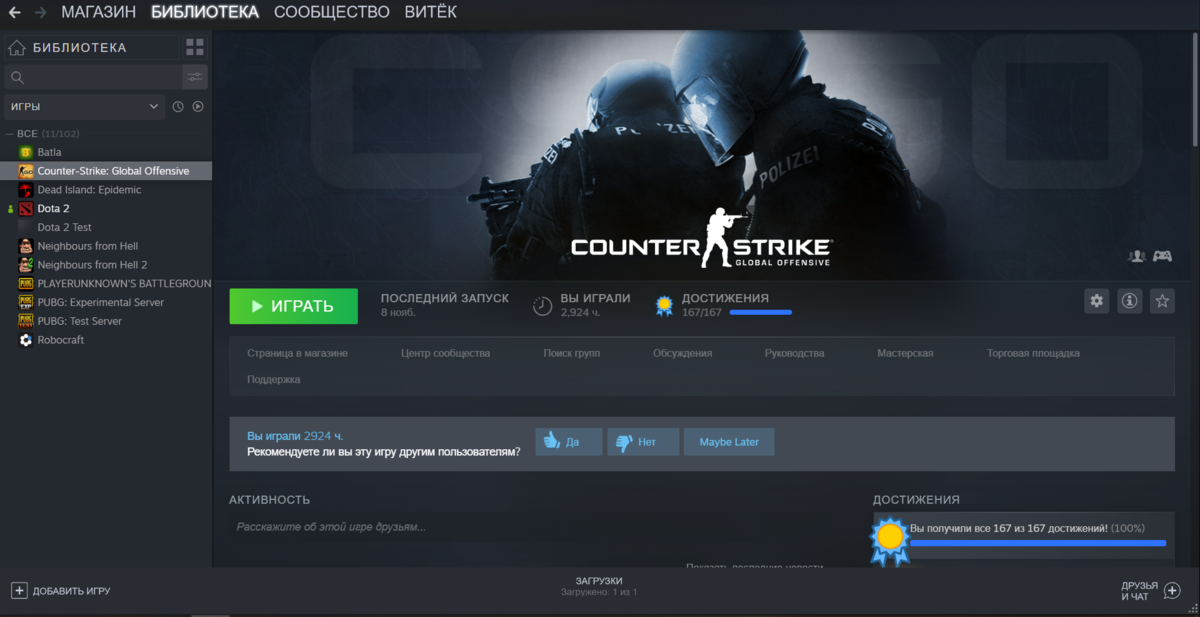Show ready-to-play games icon
Image resolution: width=1200 pixels, height=617 pixels.
[x=198, y=106]
